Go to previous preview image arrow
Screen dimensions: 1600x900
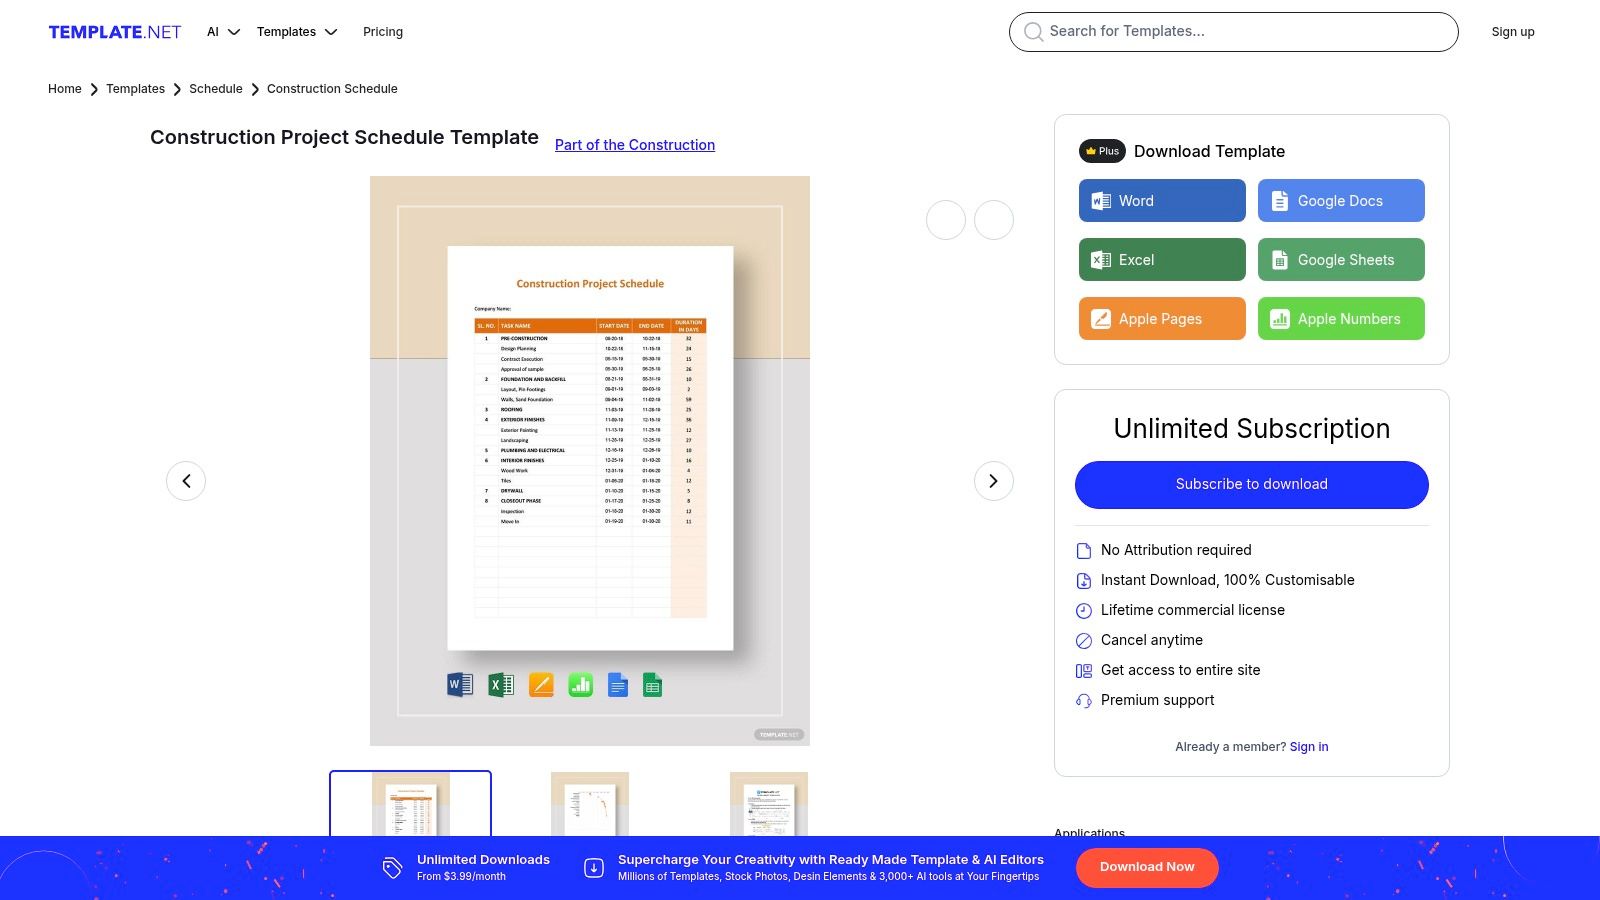(186, 481)
